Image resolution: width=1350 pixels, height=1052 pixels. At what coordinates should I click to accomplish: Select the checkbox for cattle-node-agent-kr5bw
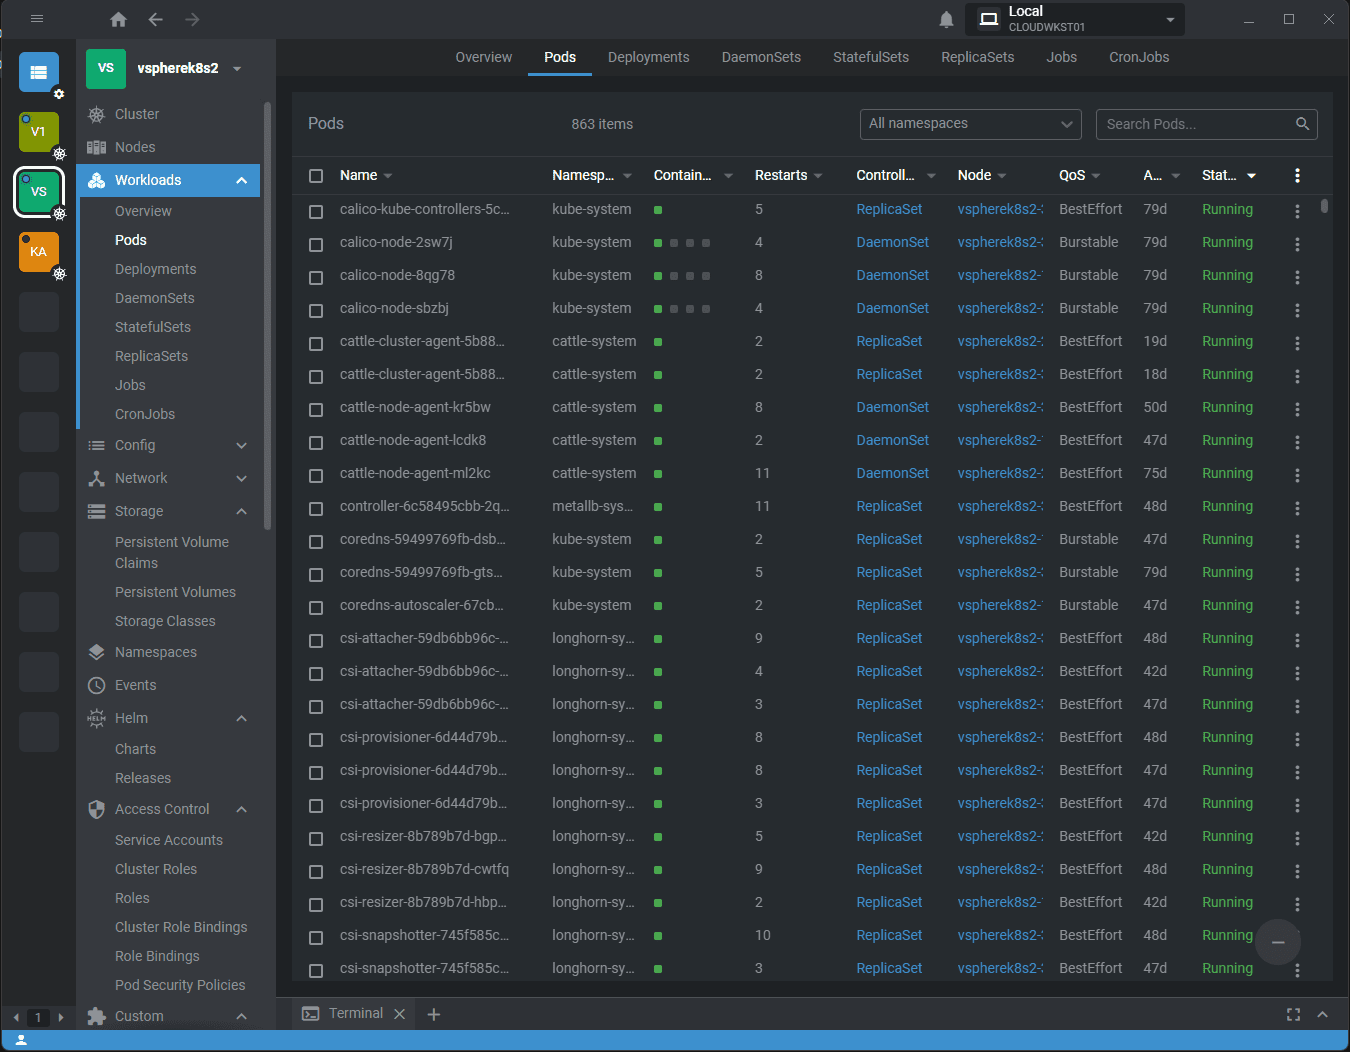(x=316, y=409)
